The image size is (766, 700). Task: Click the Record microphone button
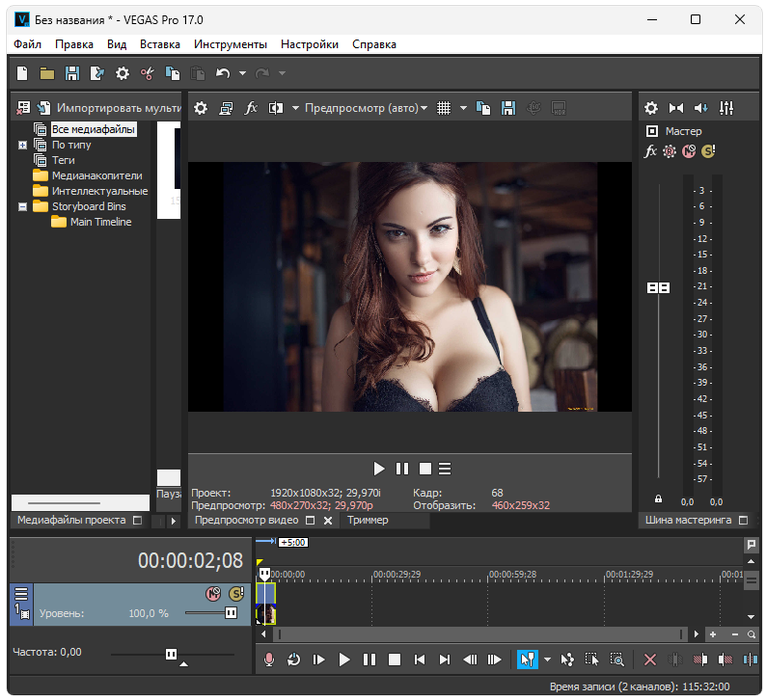point(268,660)
